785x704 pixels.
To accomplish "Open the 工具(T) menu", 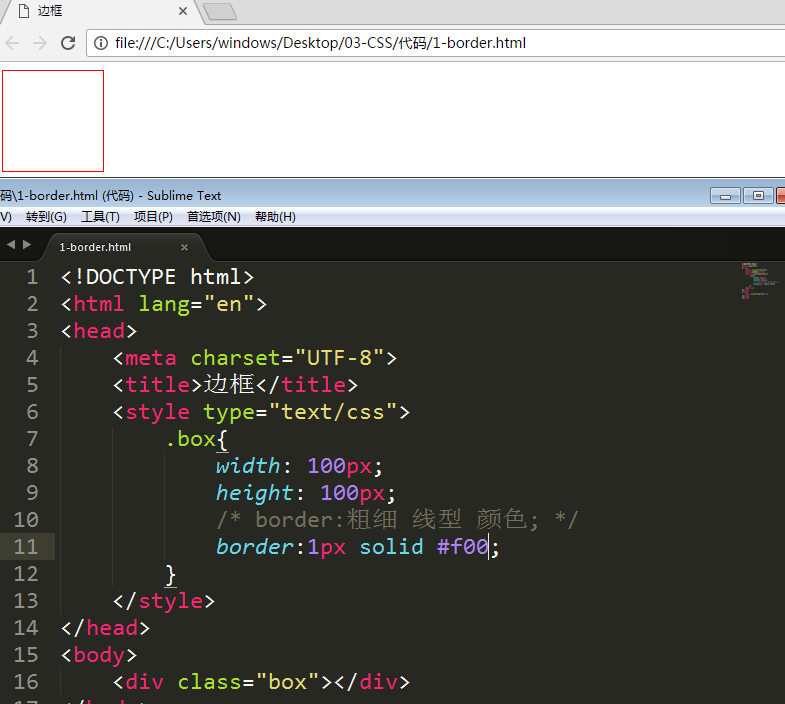I will pos(100,217).
